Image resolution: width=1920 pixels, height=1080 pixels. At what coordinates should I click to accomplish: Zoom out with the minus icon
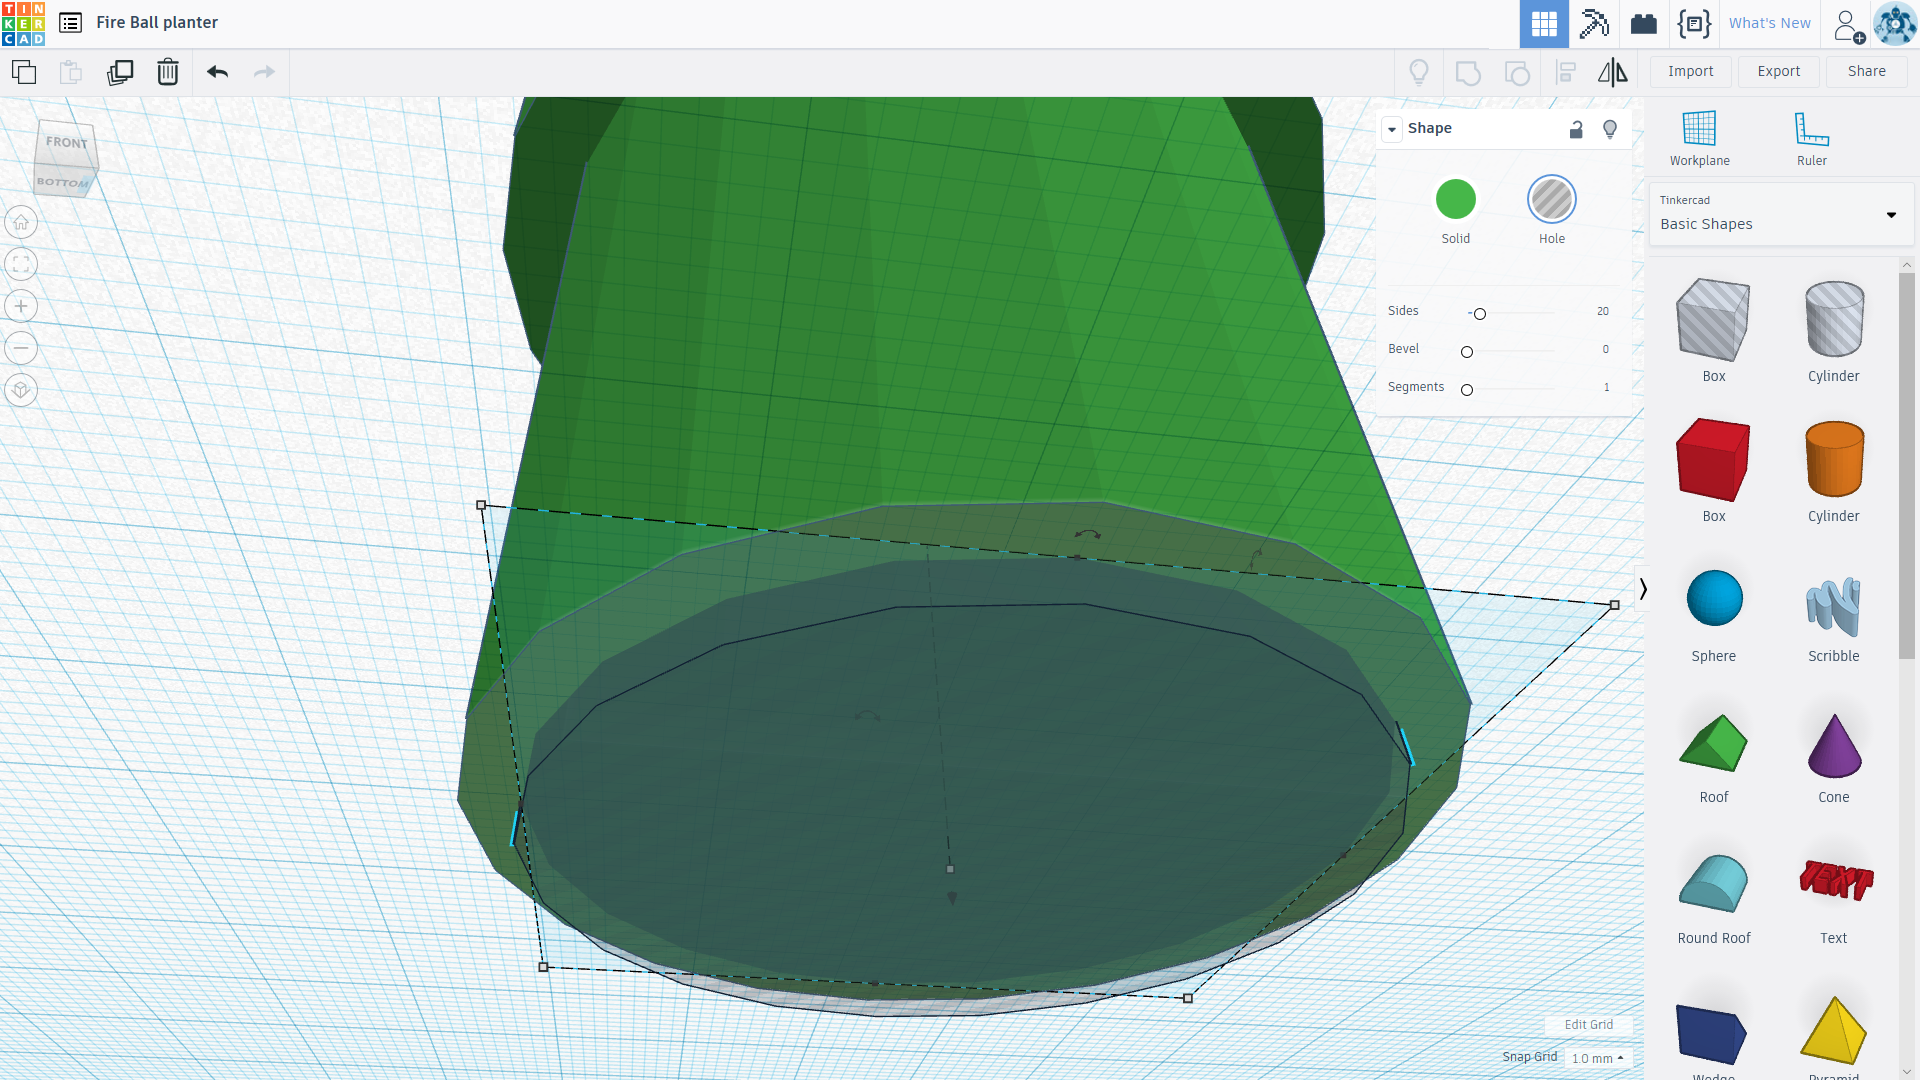21,348
